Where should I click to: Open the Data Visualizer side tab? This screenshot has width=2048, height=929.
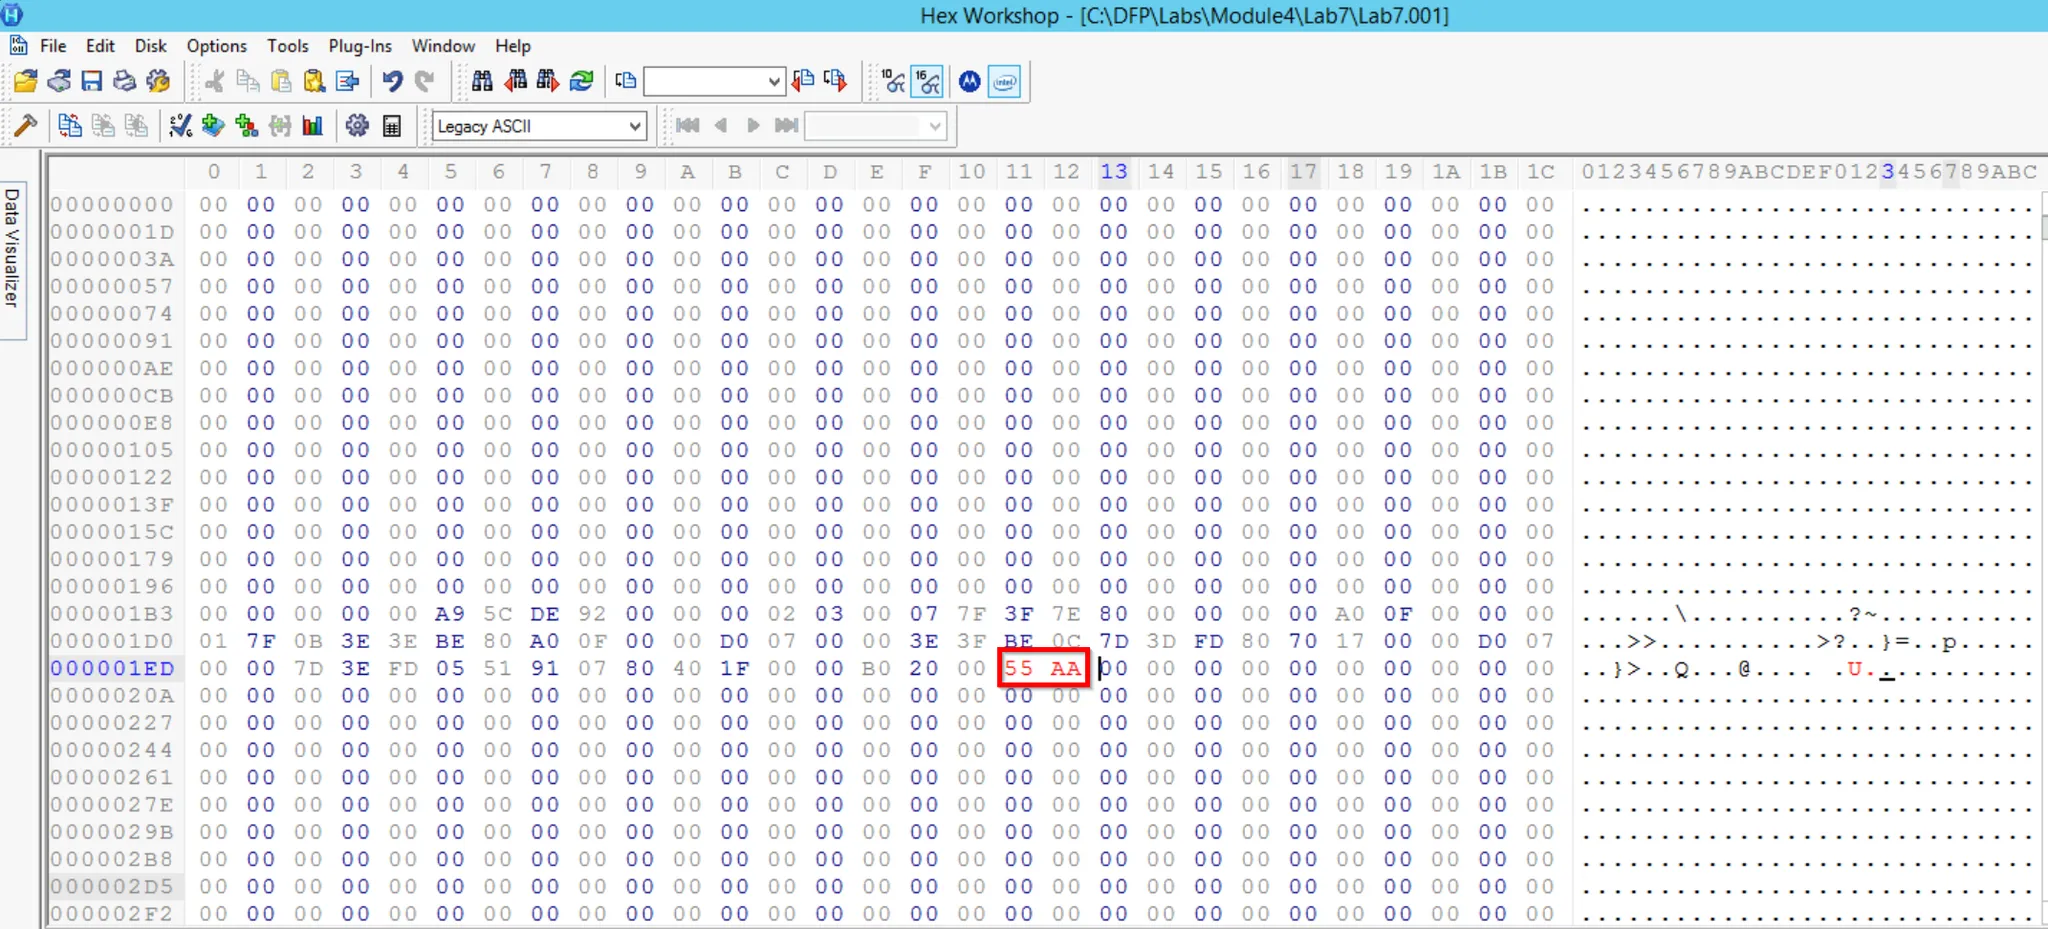click(12, 247)
